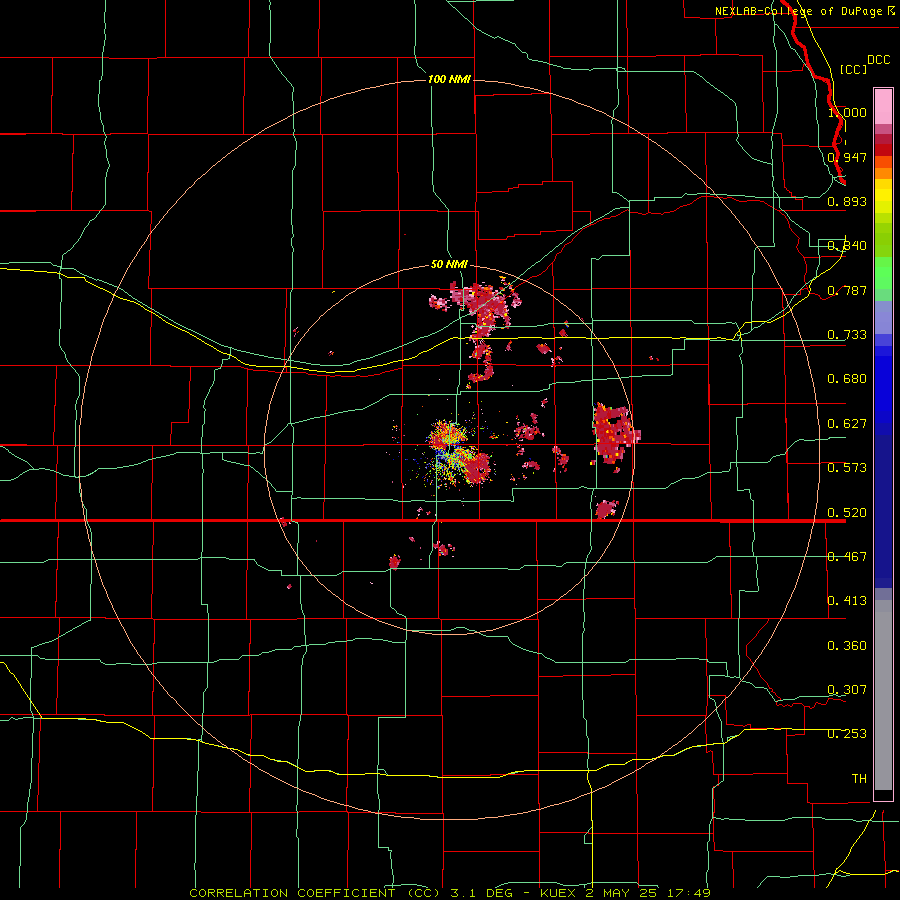900x900 pixels.
Task: Select the DCC label above the legend
Action: pyautogui.click(x=879, y=60)
